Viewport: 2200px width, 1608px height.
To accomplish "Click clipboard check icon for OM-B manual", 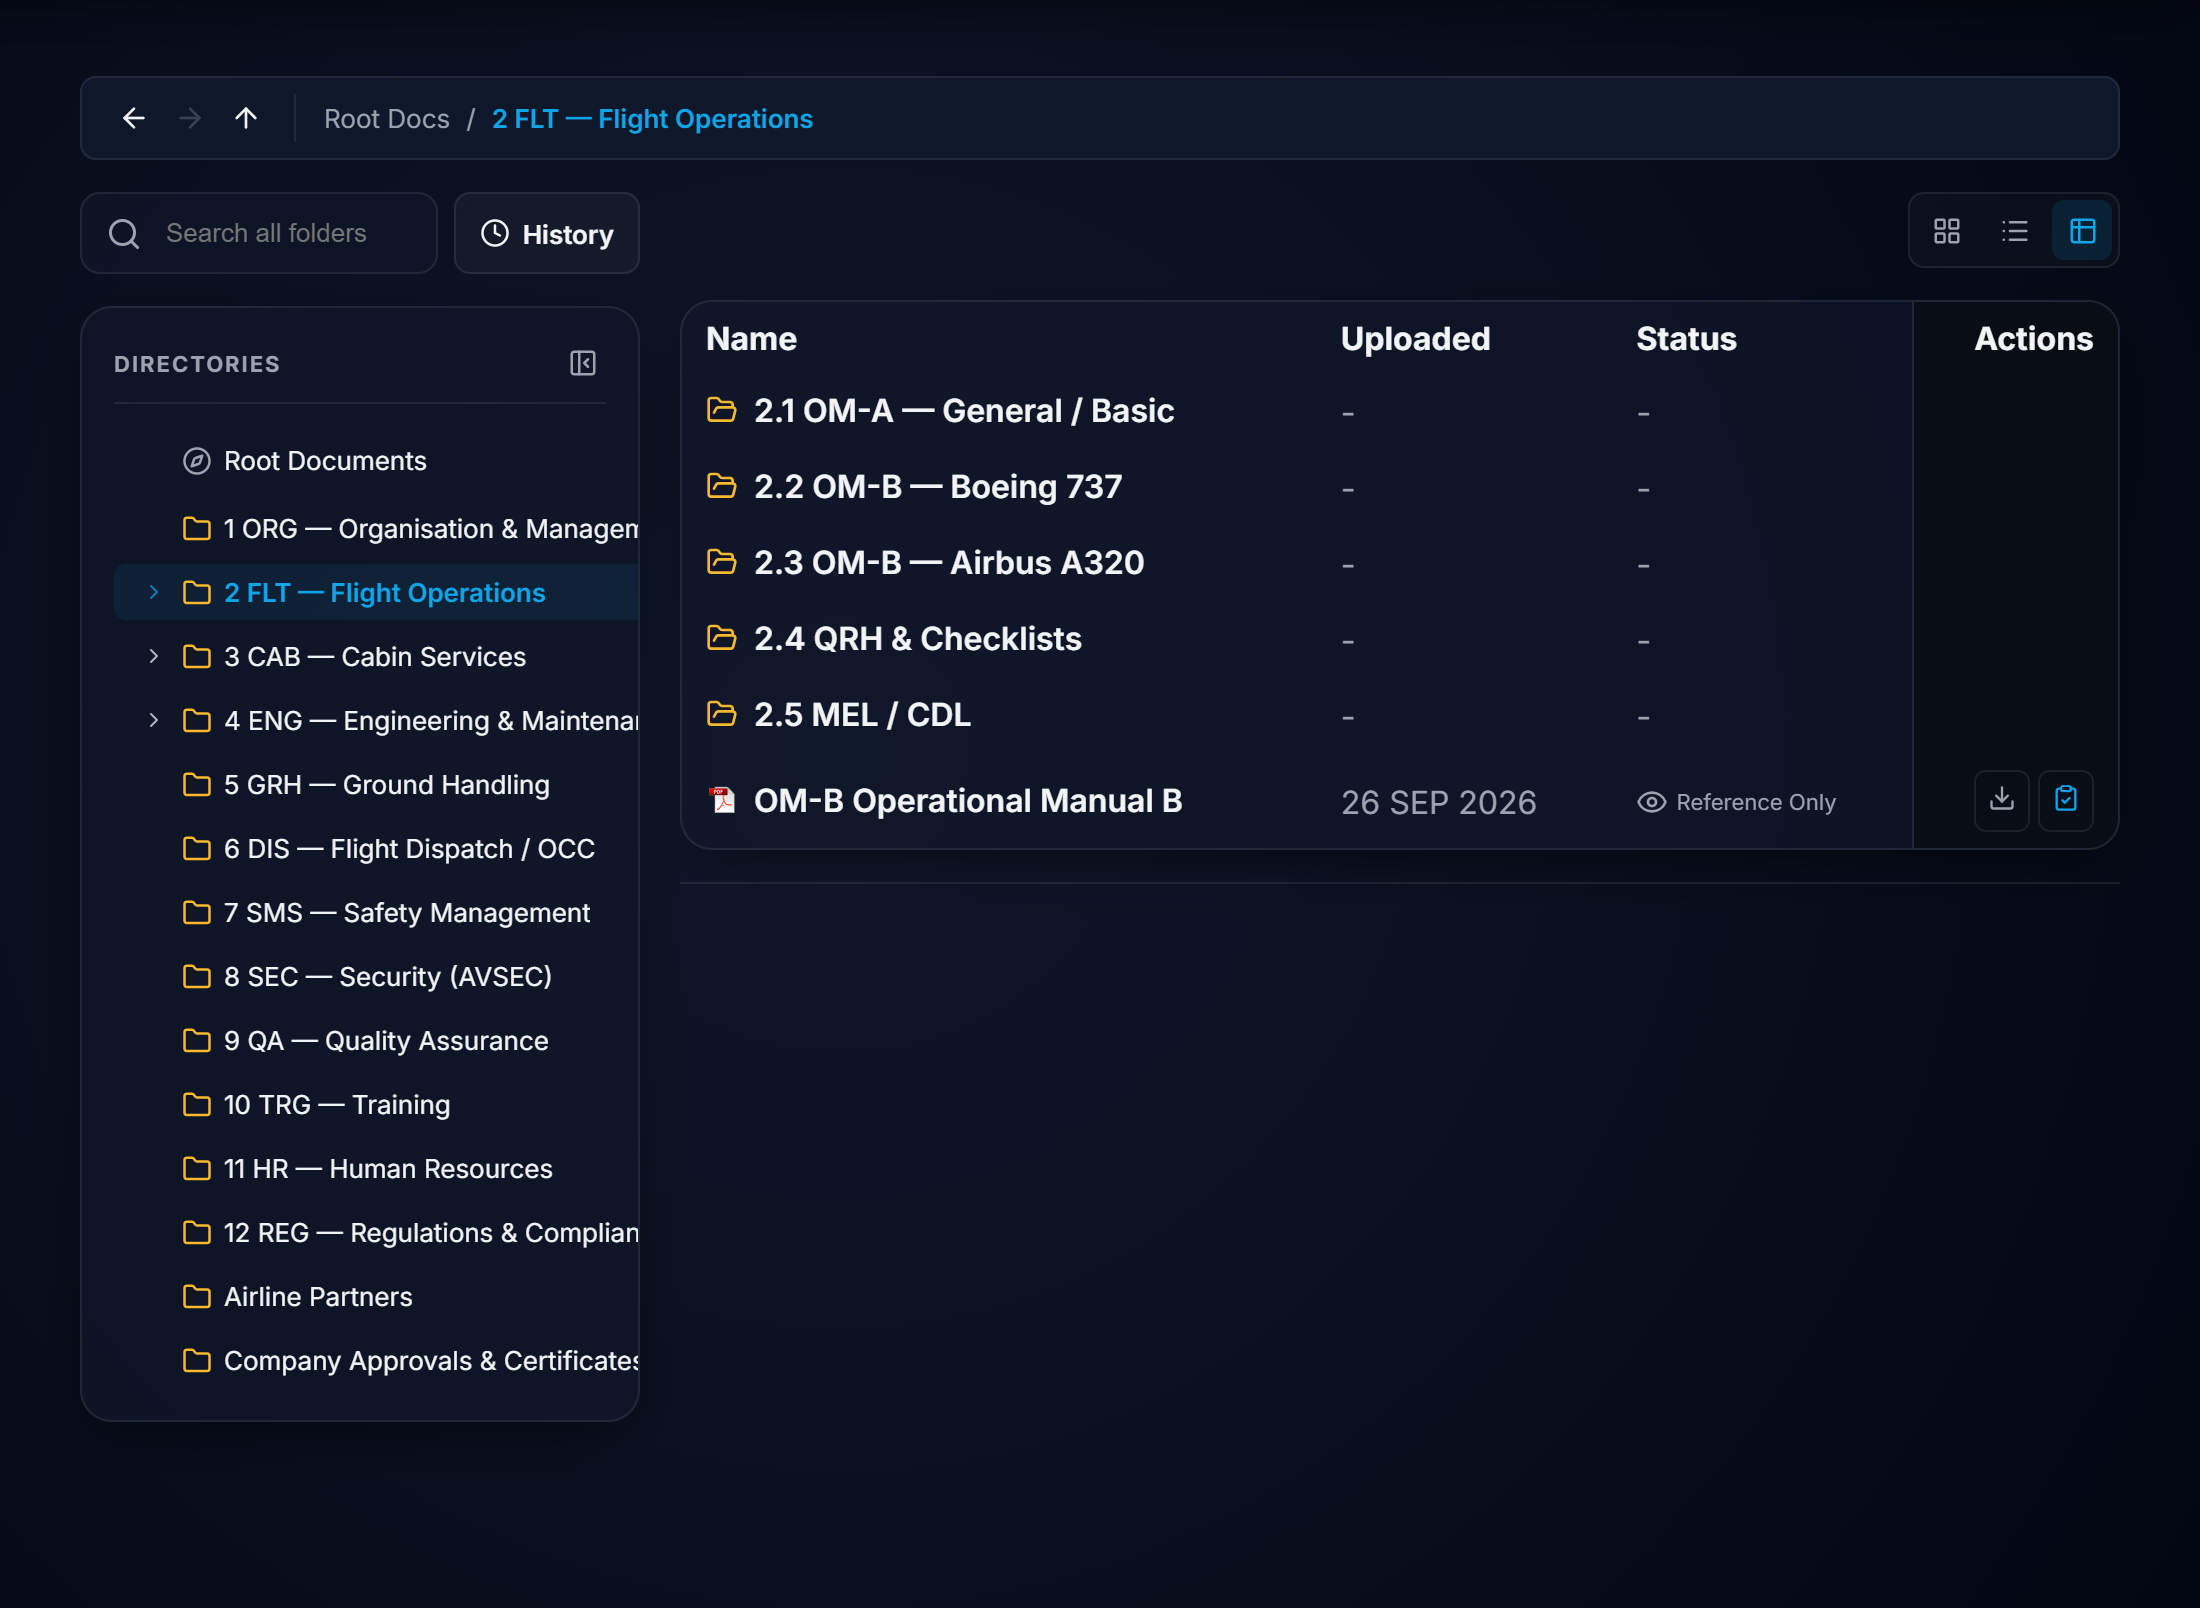I will 2066,800.
